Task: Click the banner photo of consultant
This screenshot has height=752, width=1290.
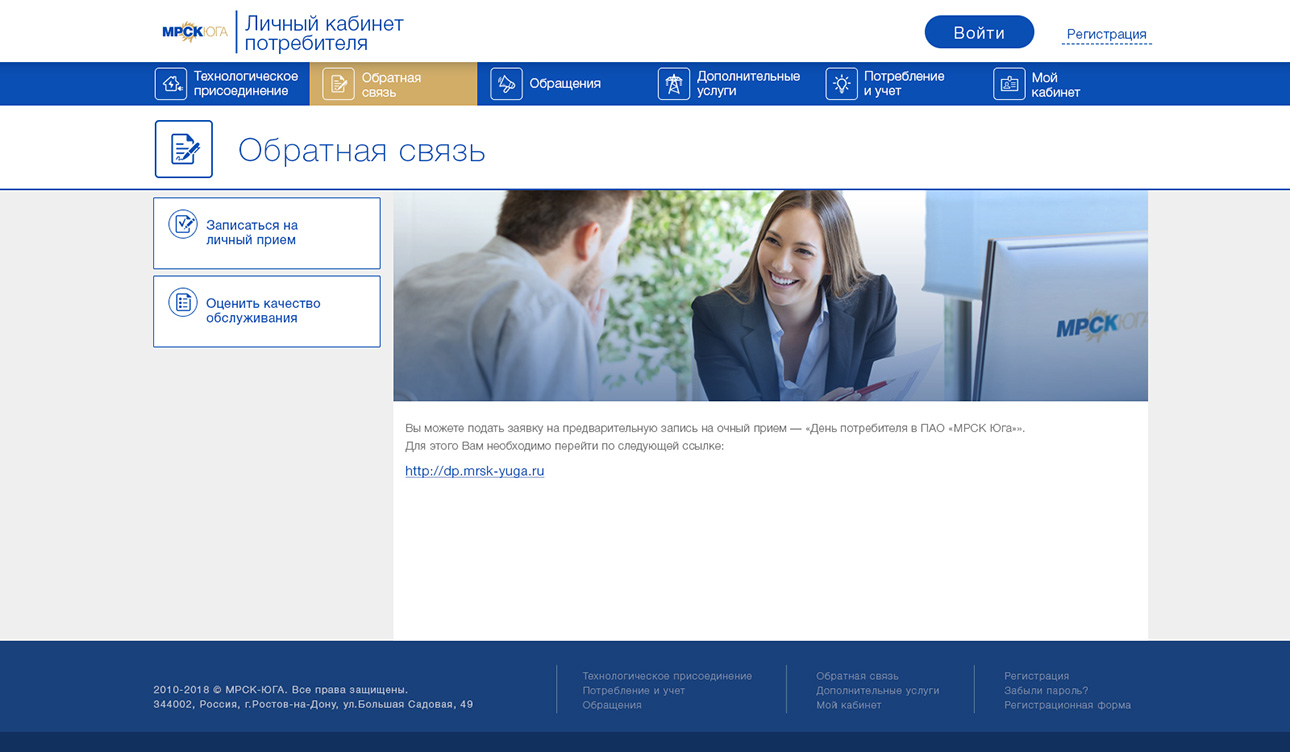Action: 770,296
